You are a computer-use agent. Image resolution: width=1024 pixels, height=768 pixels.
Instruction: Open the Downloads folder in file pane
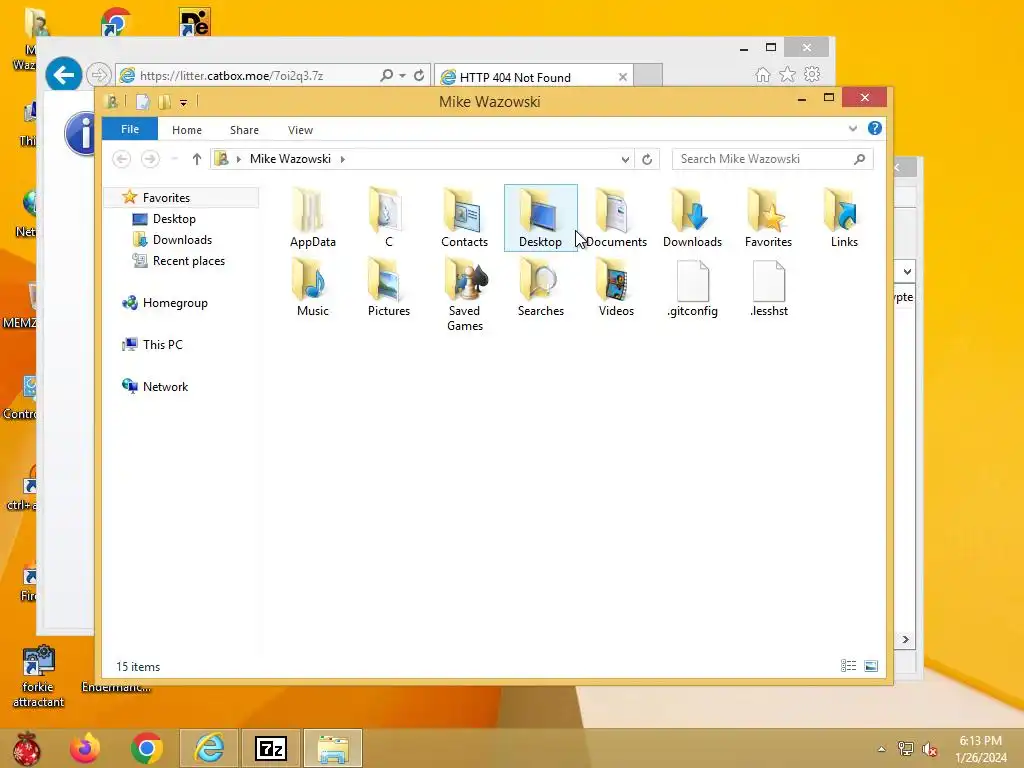[x=692, y=217]
